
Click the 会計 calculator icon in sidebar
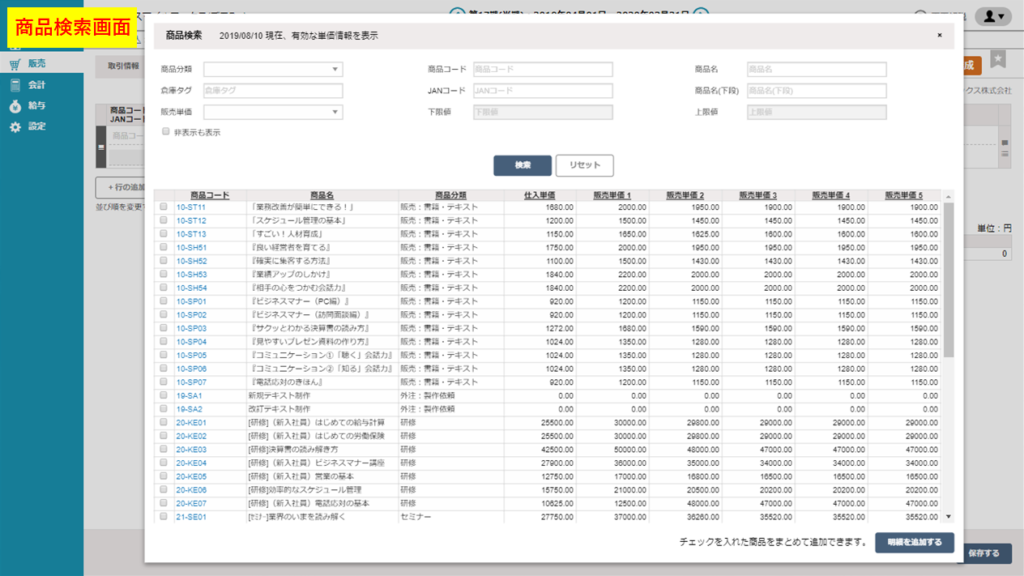(x=15, y=85)
